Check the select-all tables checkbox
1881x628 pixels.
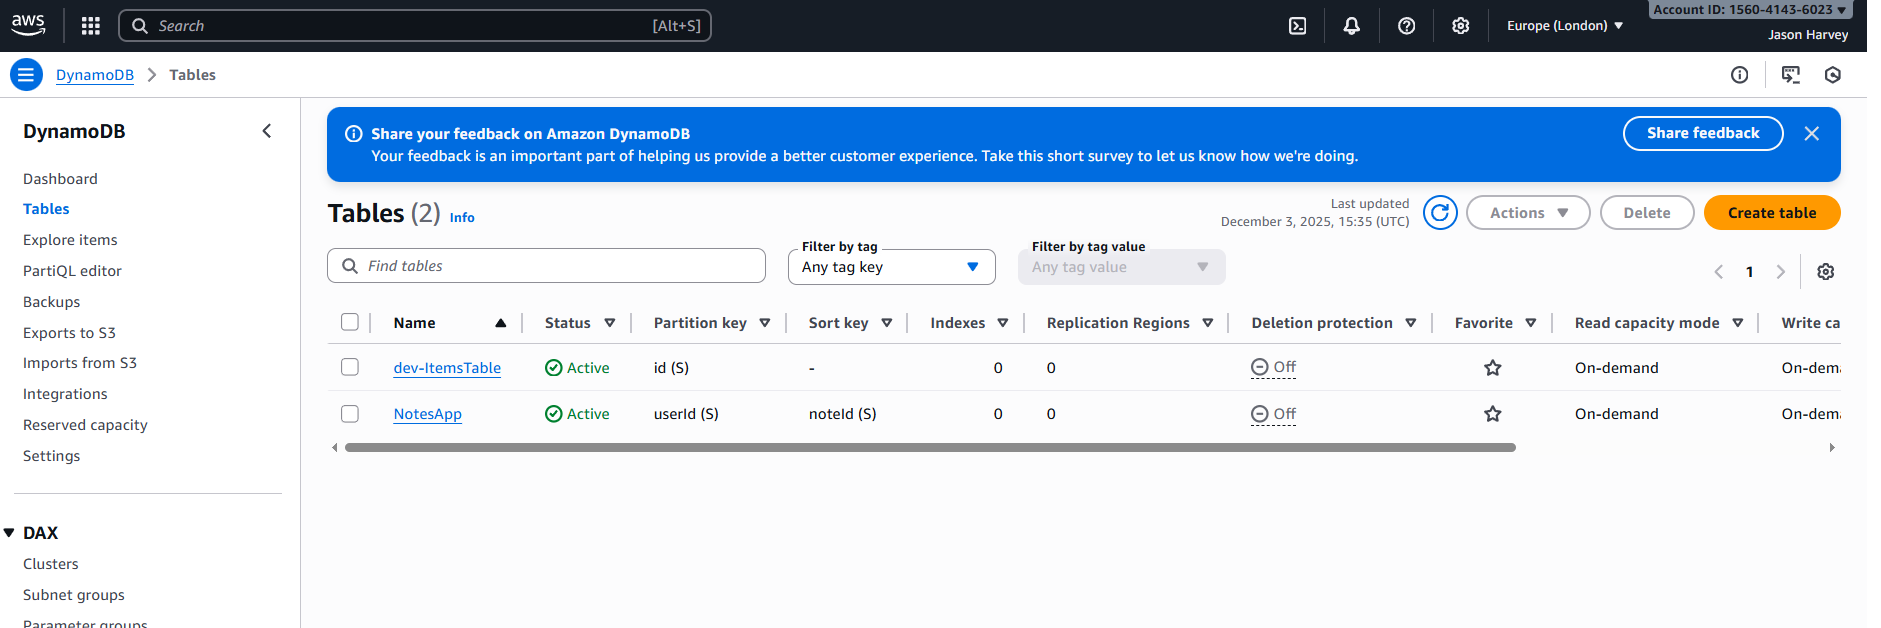(x=350, y=322)
